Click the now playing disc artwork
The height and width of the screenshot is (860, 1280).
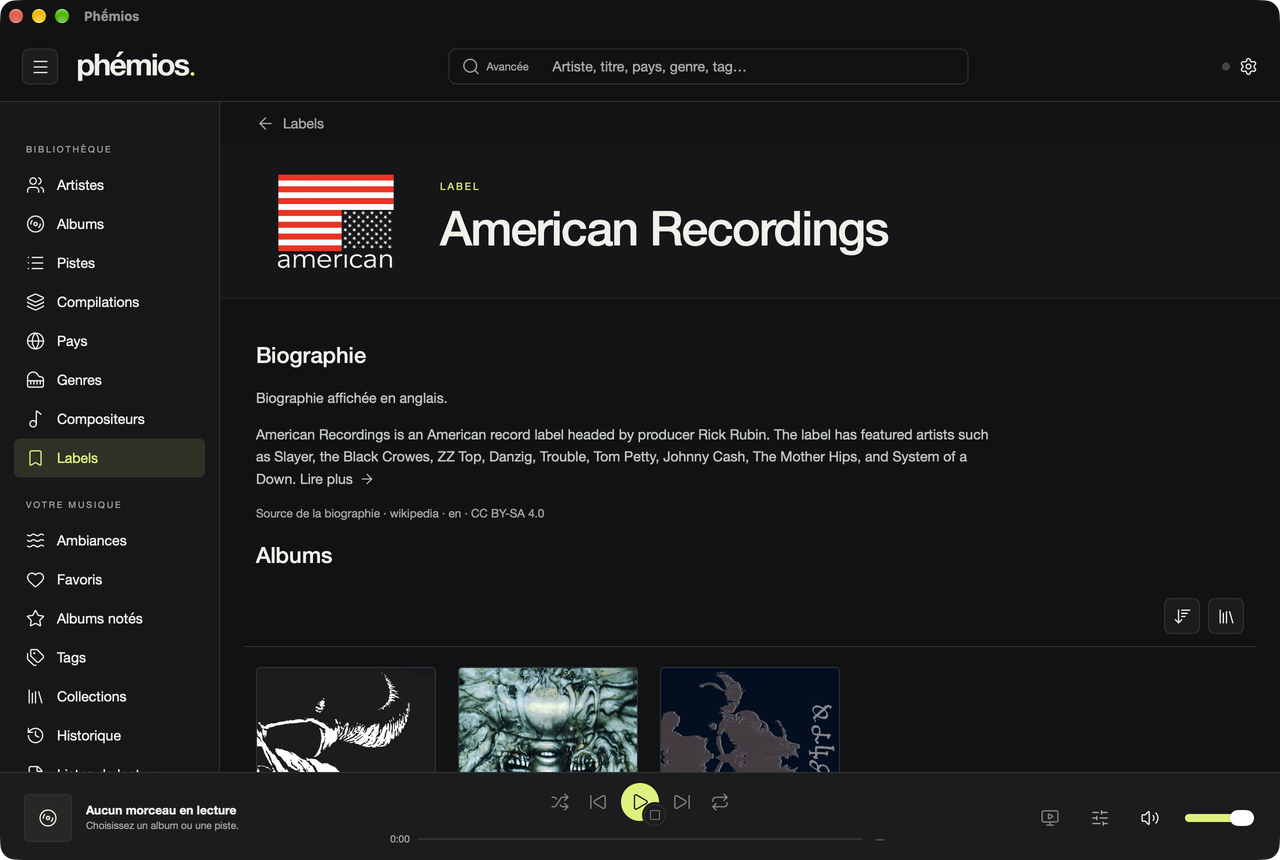48,818
